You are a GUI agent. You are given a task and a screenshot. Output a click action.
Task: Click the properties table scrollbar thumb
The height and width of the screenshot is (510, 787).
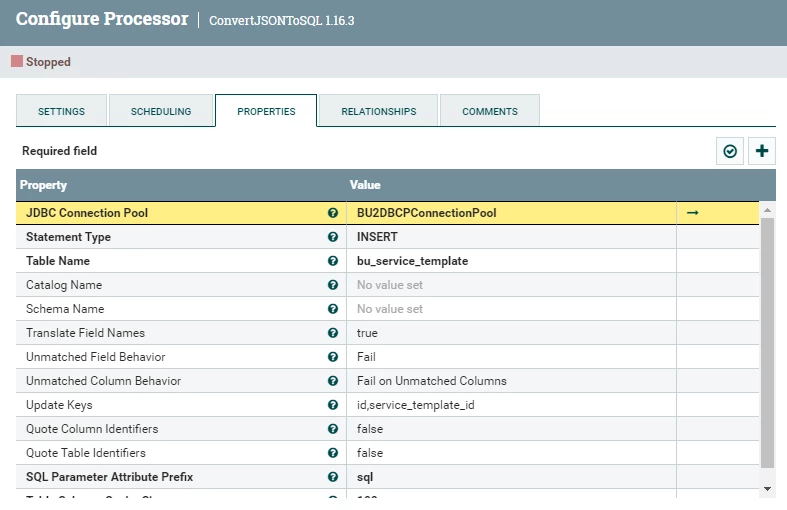click(767, 343)
